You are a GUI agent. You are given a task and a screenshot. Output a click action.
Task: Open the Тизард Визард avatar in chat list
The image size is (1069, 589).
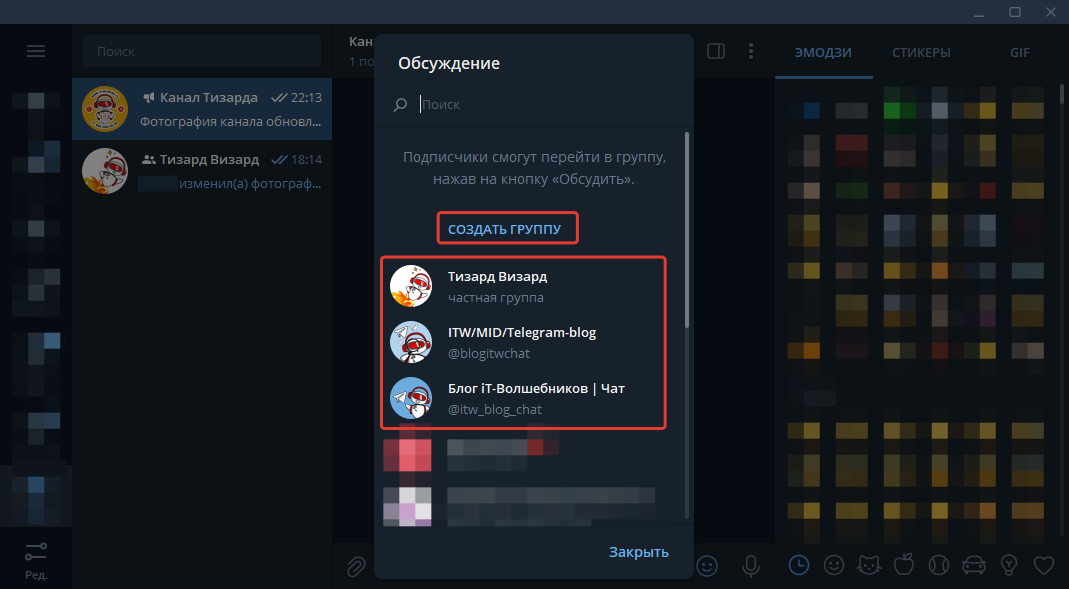pyautogui.click(x=105, y=171)
